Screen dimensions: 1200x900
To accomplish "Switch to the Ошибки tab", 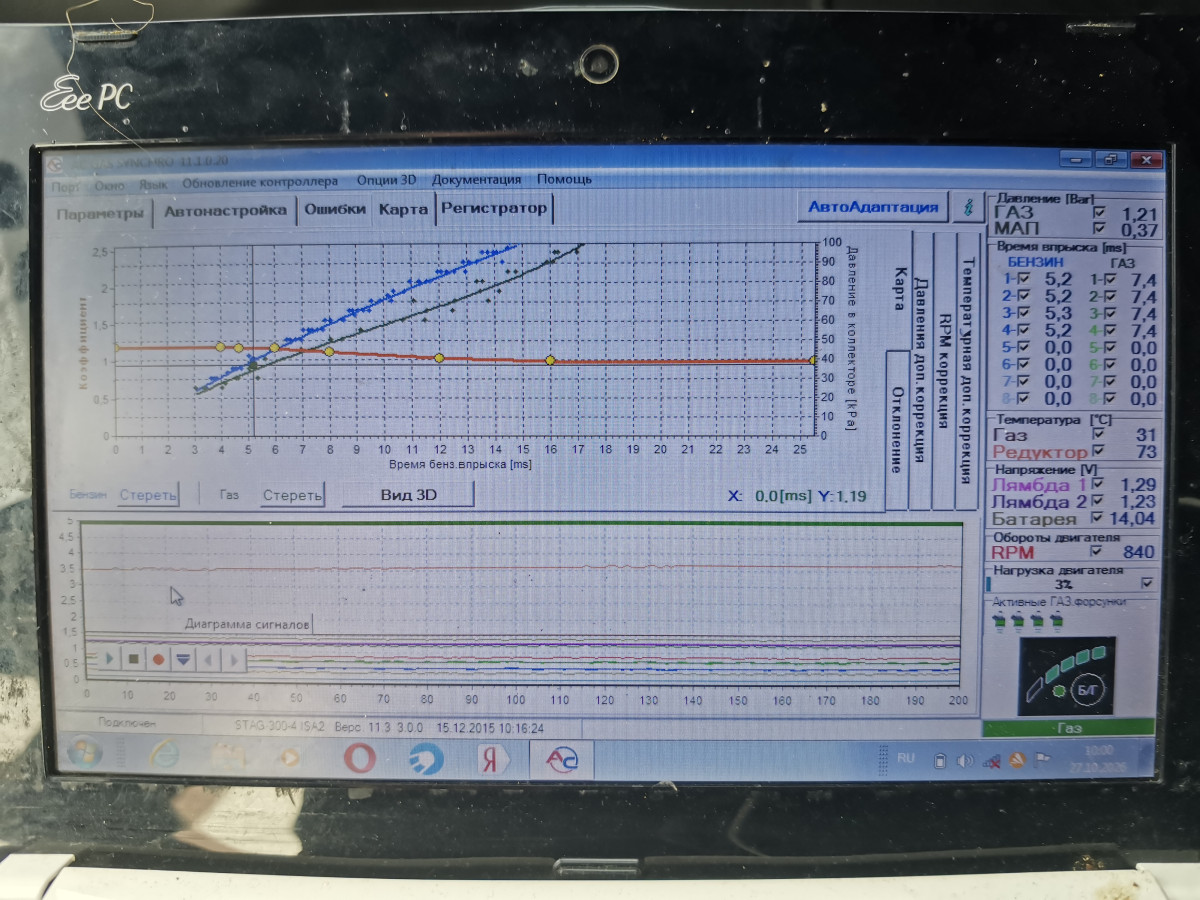I will click(x=334, y=209).
